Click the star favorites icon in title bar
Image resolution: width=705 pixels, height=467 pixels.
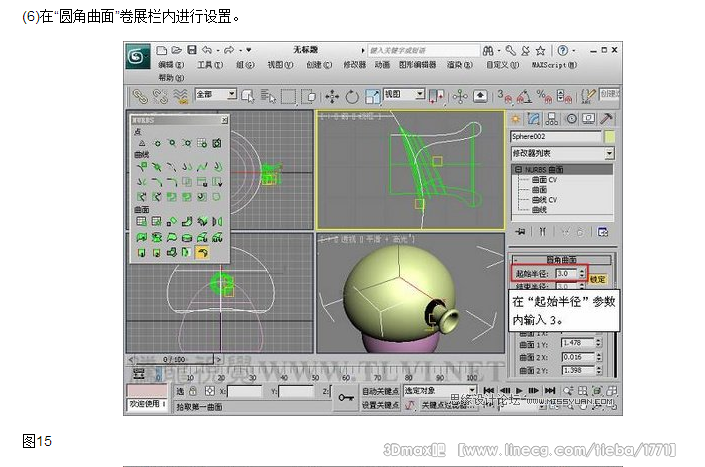tap(540, 50)
